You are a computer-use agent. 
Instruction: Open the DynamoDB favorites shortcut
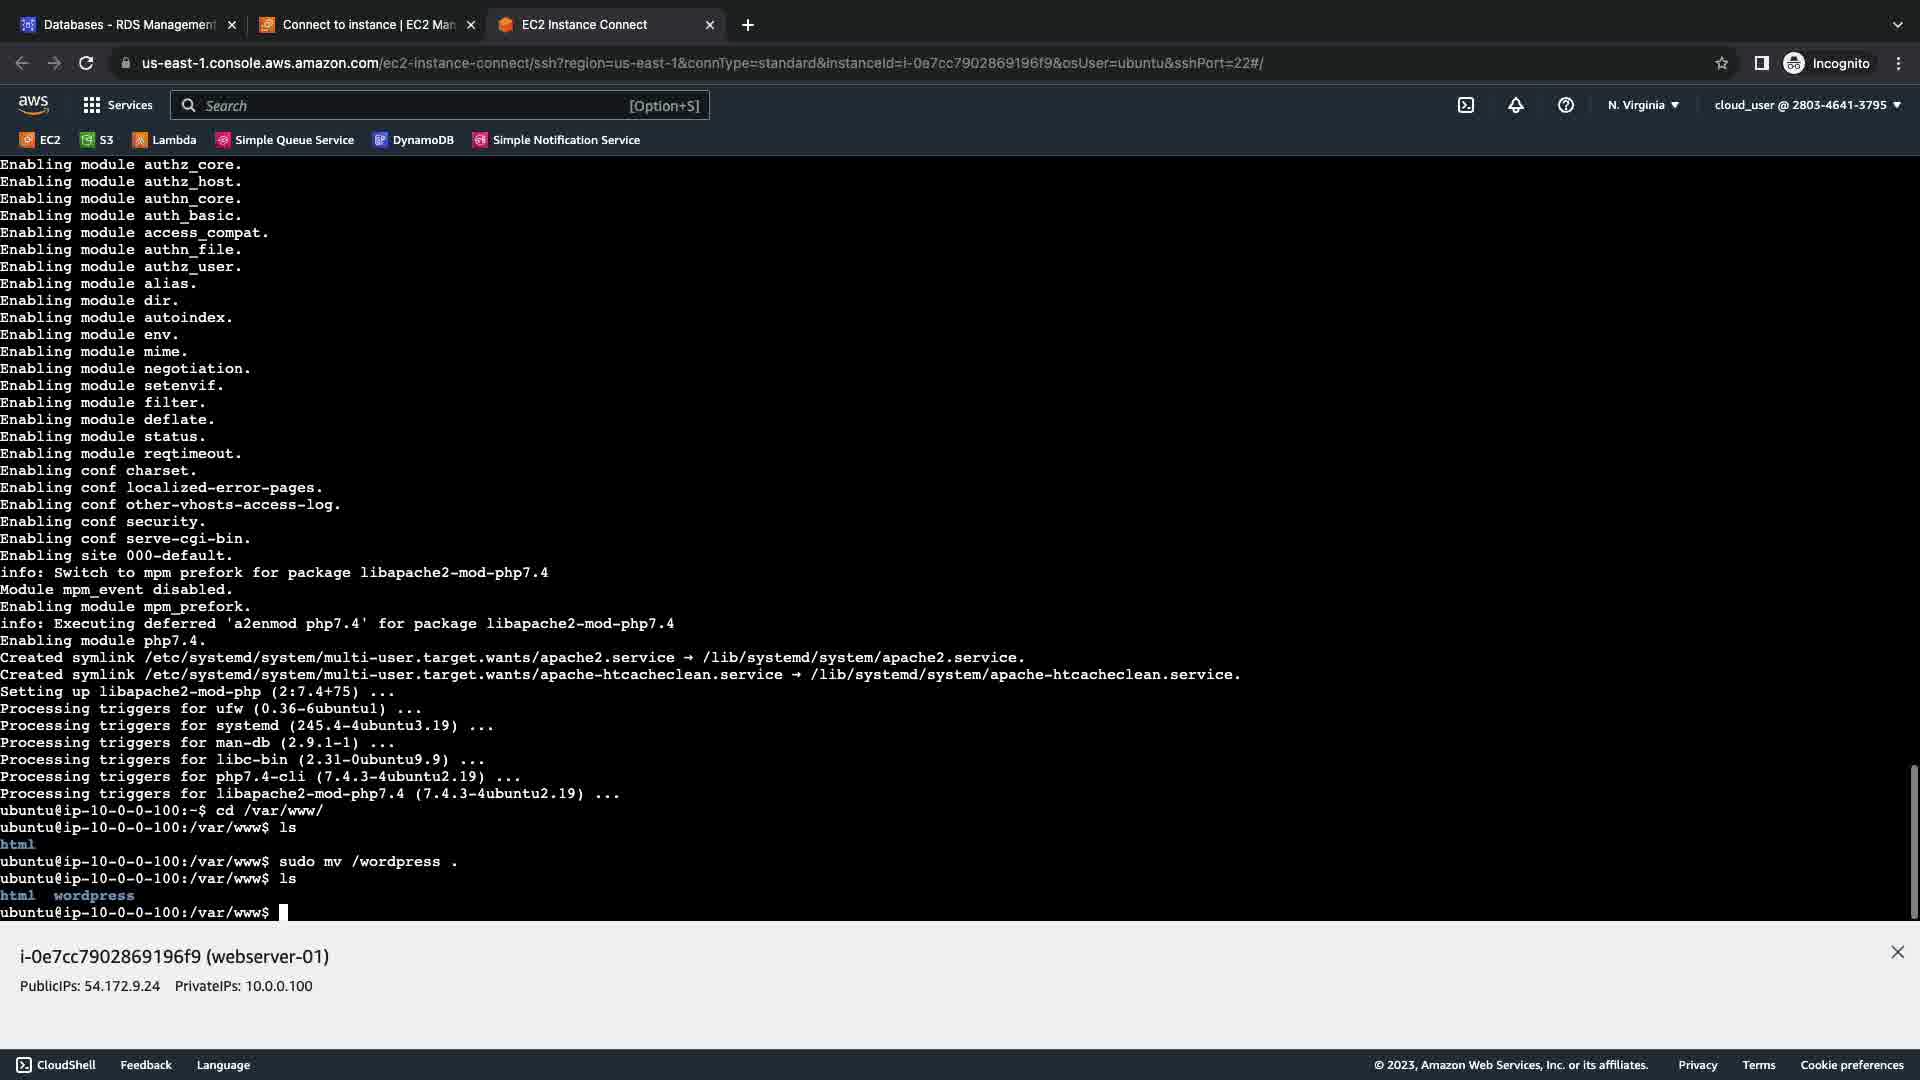(x=413, y=140)
